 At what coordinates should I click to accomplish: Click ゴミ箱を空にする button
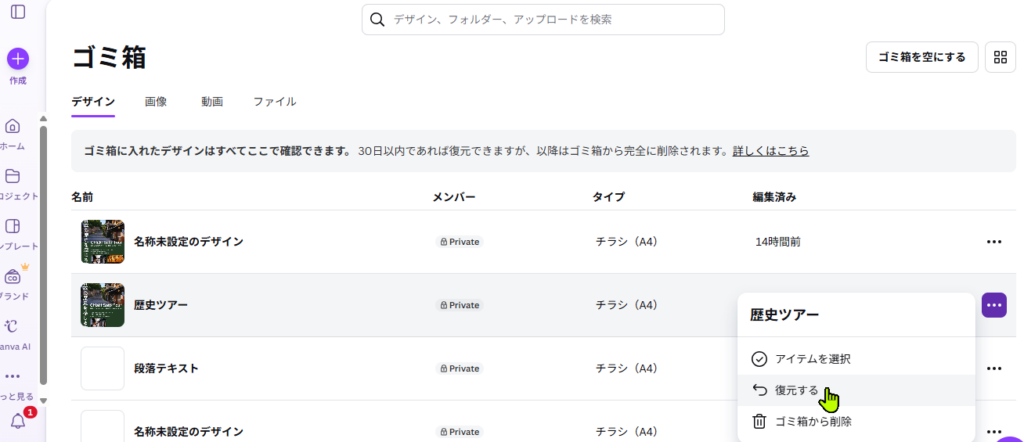(921, 57)
